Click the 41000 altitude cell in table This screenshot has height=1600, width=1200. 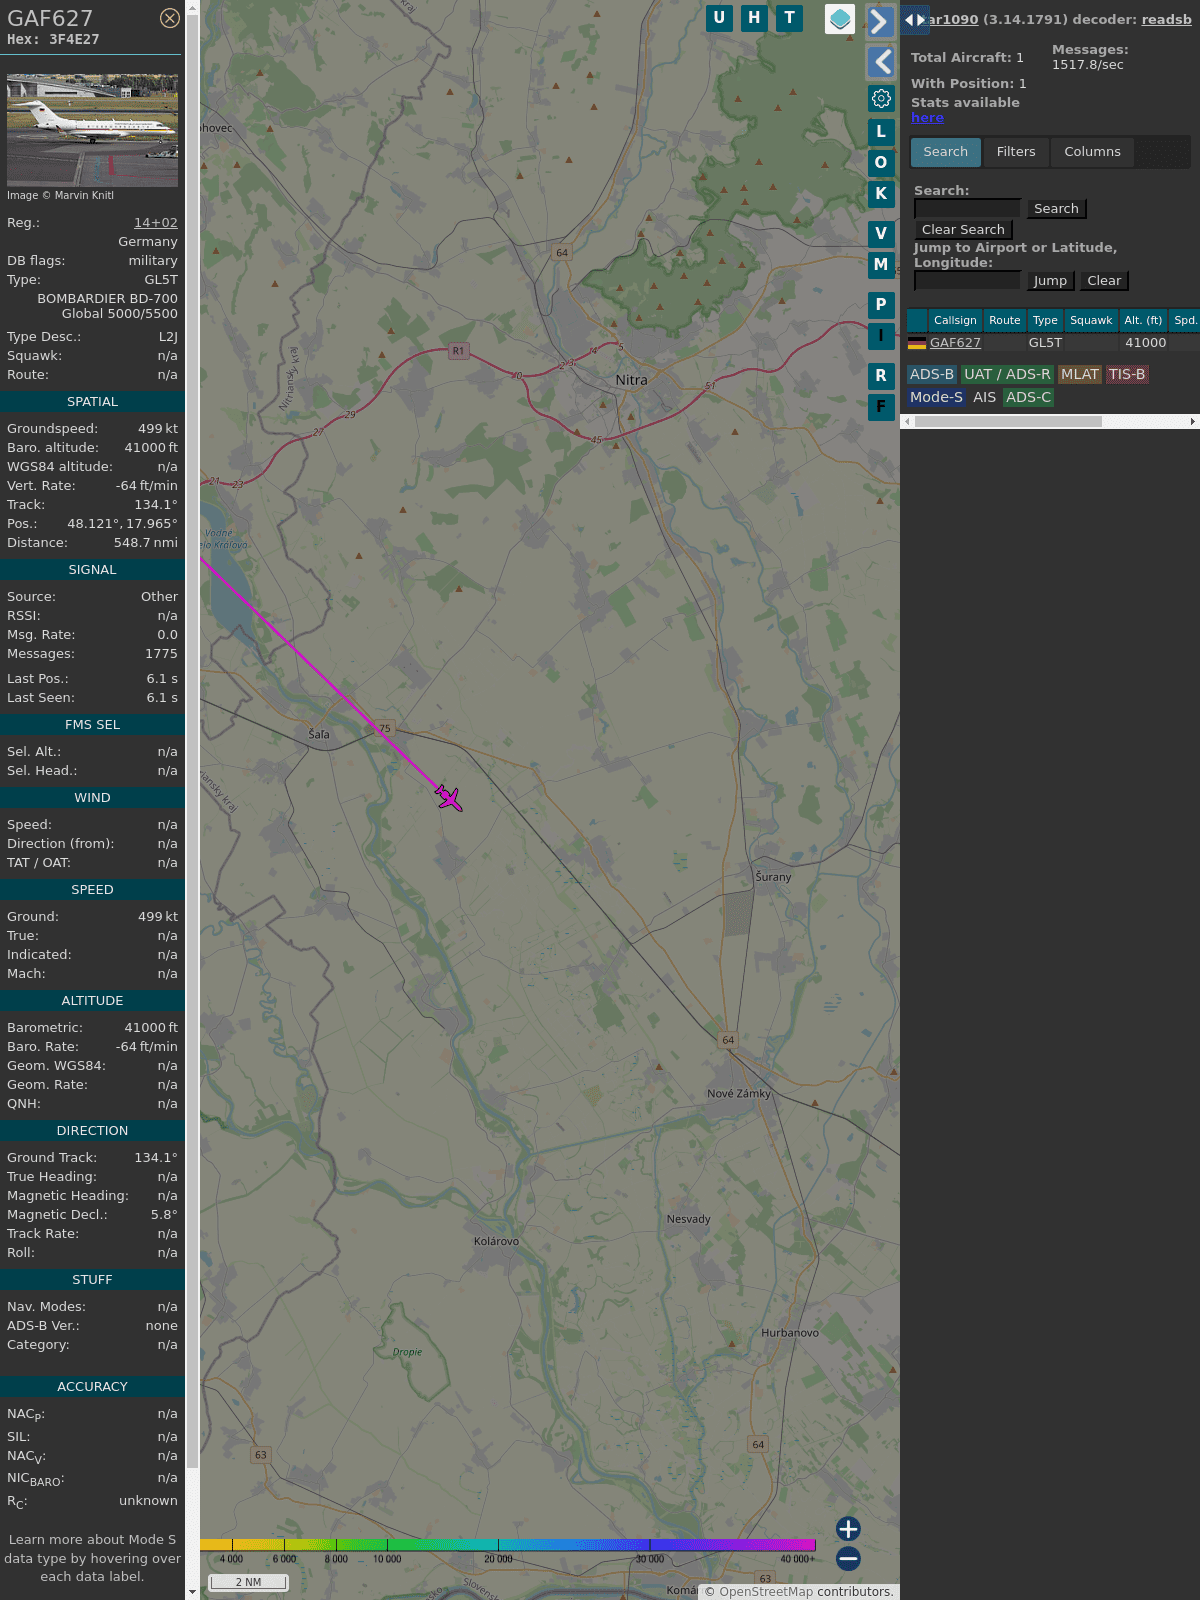[1145, 343]
